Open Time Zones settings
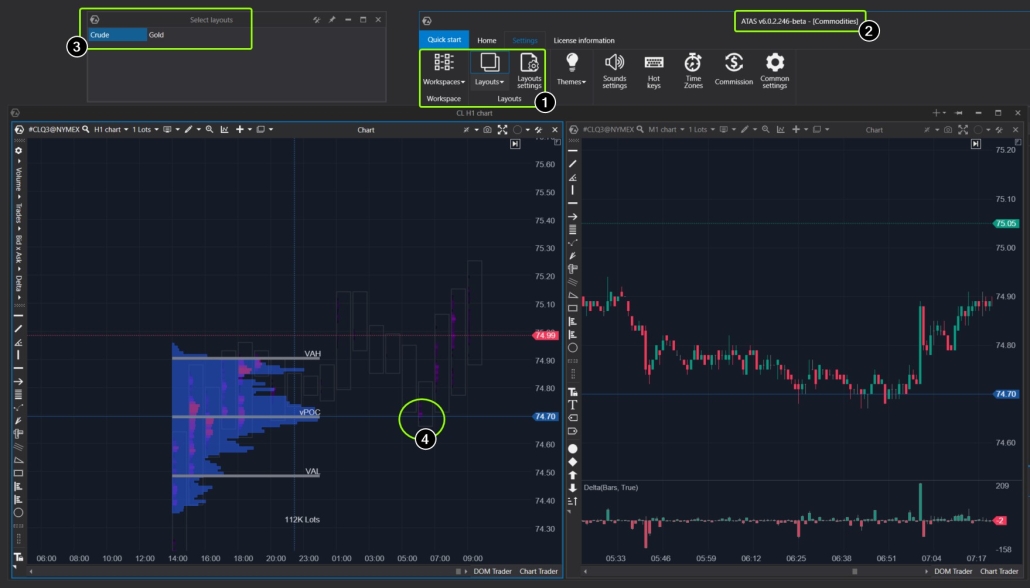Screen dimensions: 1030x588 pyautogui.click(x=693, y=70)
